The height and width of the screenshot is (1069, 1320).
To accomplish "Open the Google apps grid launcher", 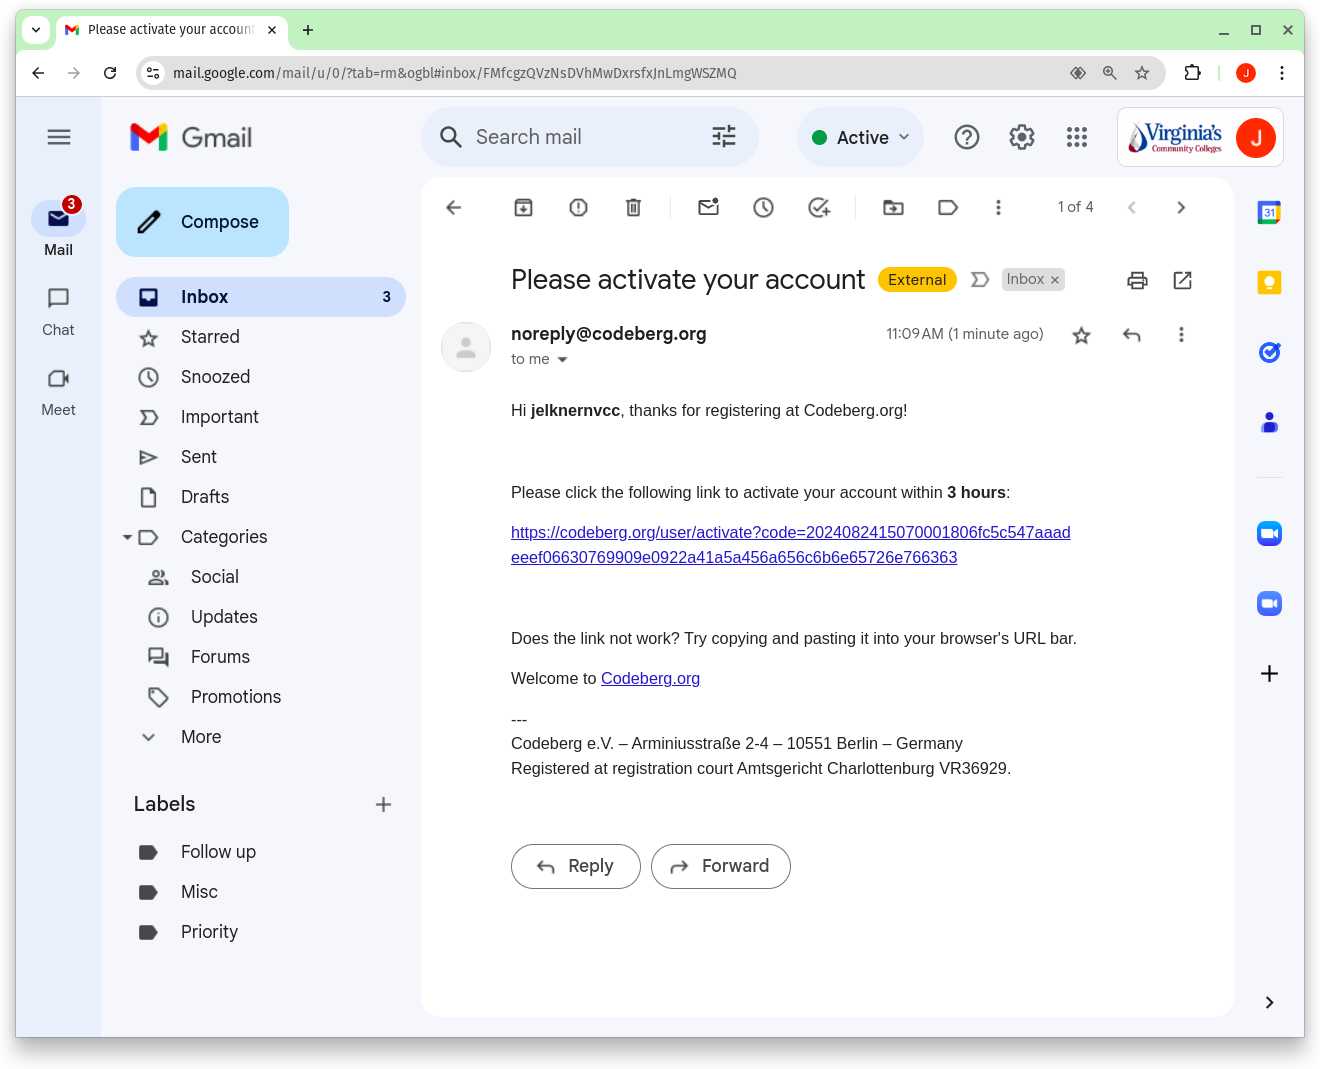I will click(1077, 137).
